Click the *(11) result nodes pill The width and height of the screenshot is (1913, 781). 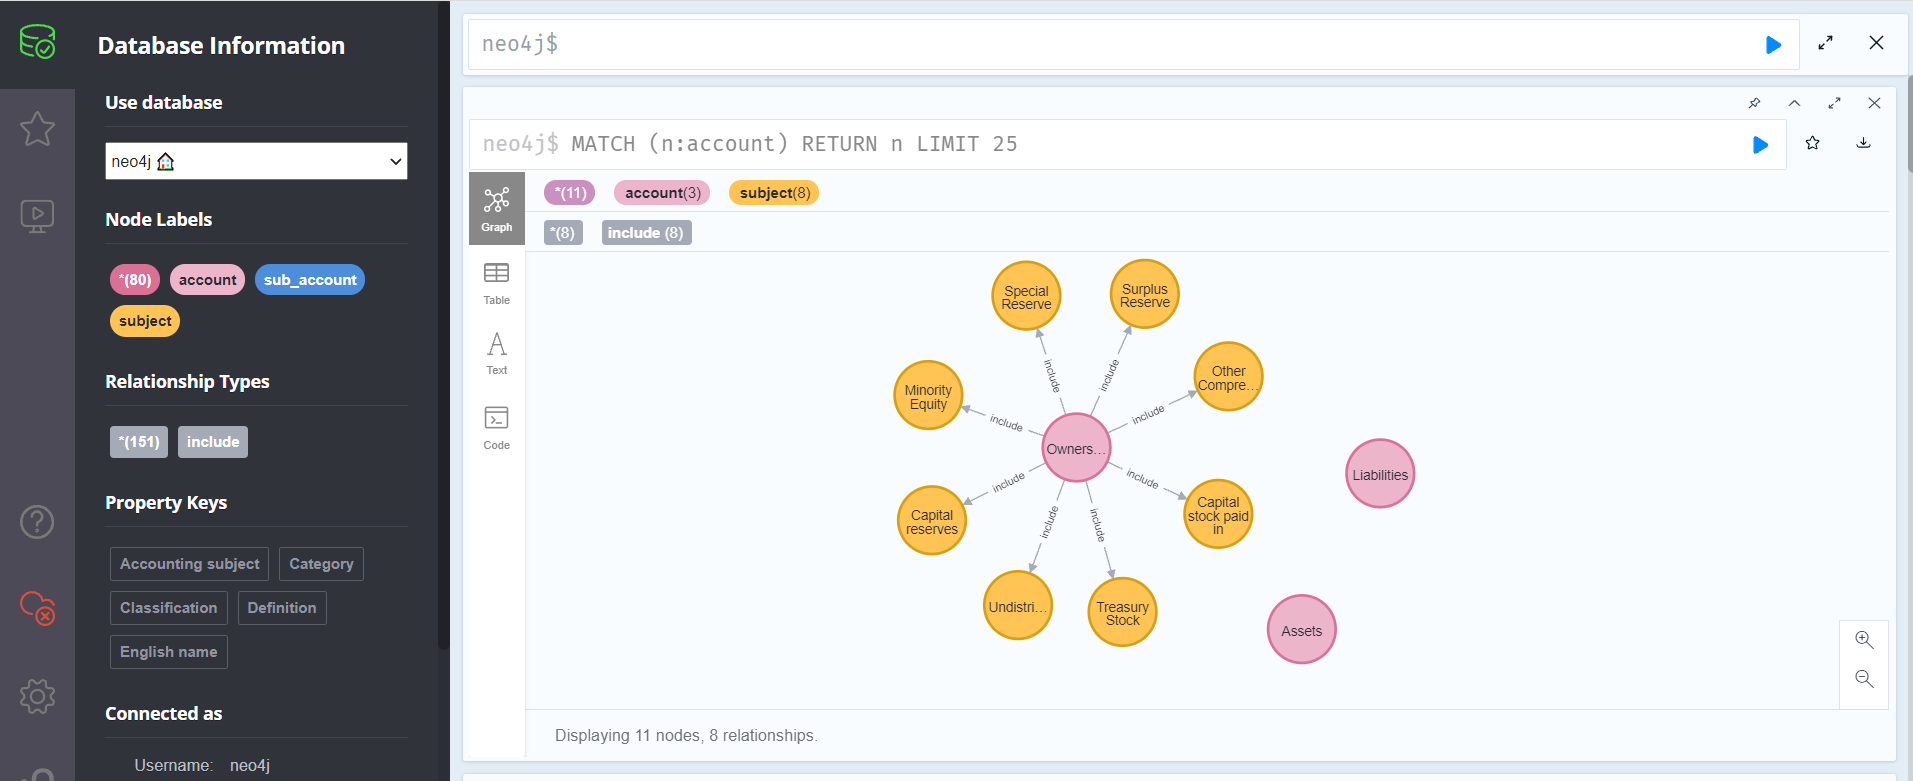[x=570, y=193]
